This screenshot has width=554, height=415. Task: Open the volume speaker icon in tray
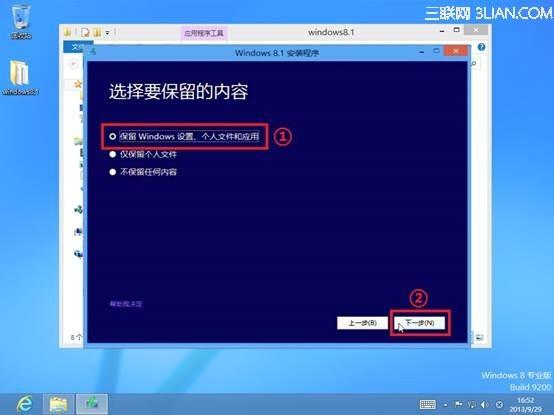[485, 404]
